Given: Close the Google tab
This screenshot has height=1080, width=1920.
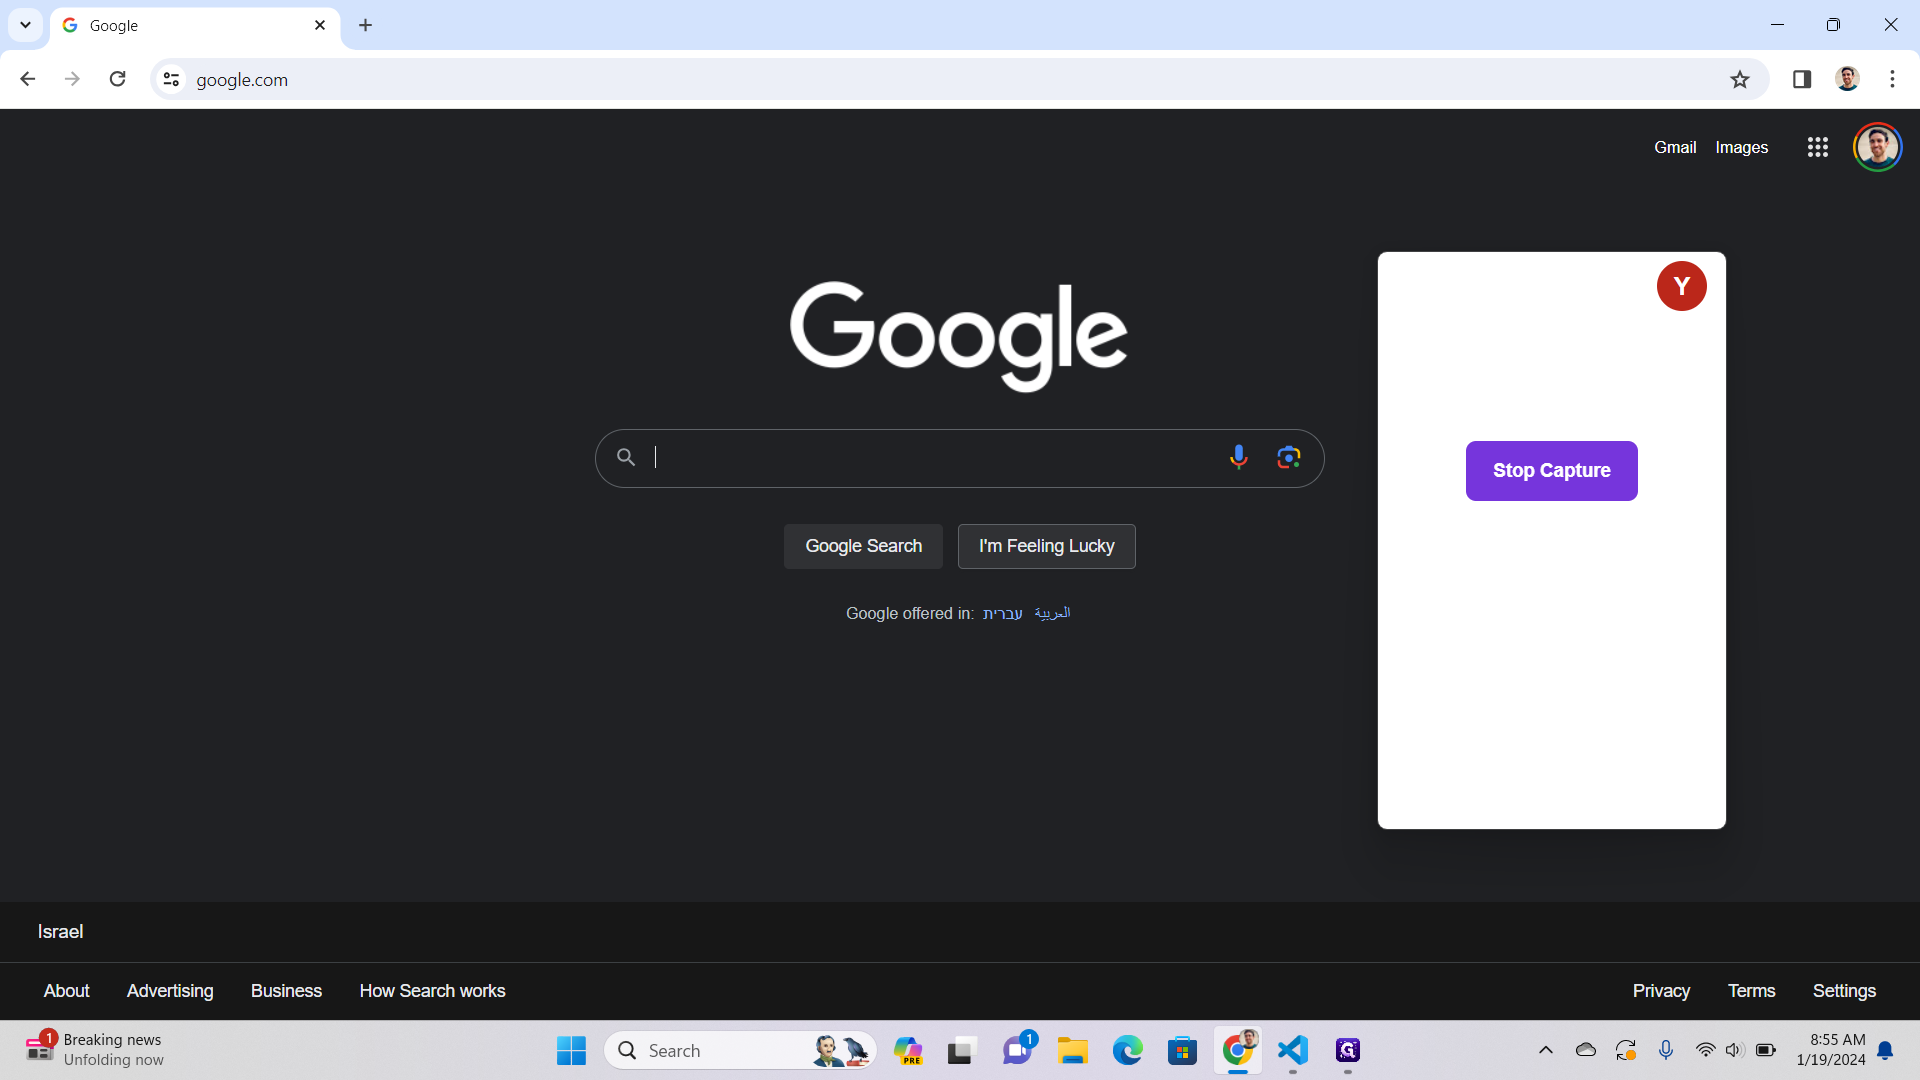Looking at the screenshot, I should 320,25.
